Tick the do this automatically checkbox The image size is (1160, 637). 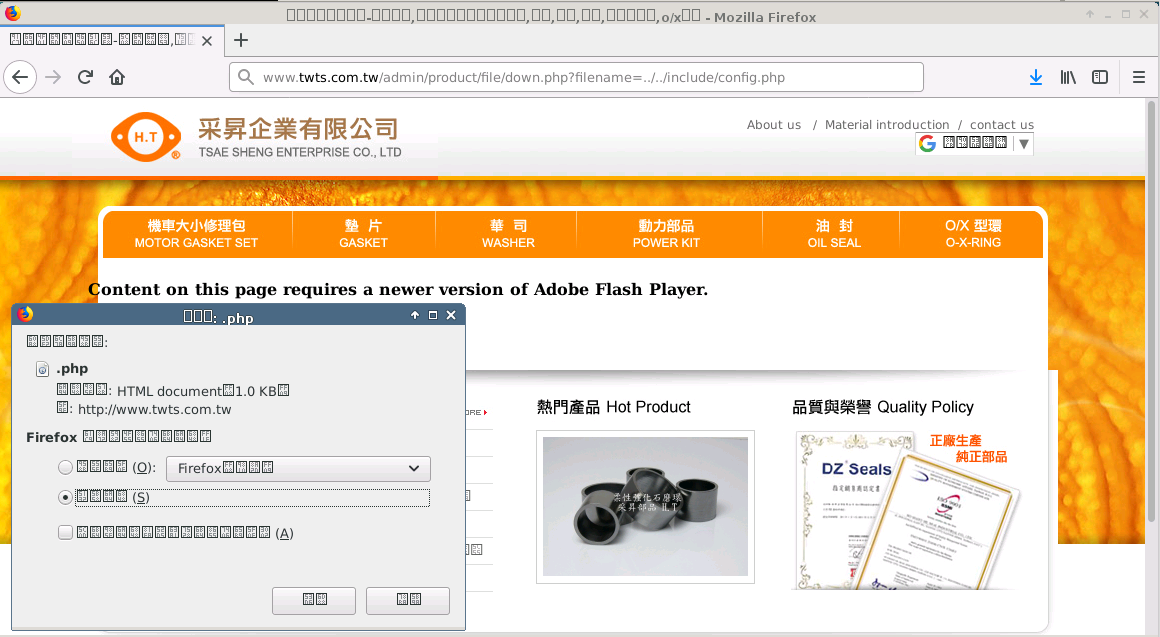[x=65, y=533]
